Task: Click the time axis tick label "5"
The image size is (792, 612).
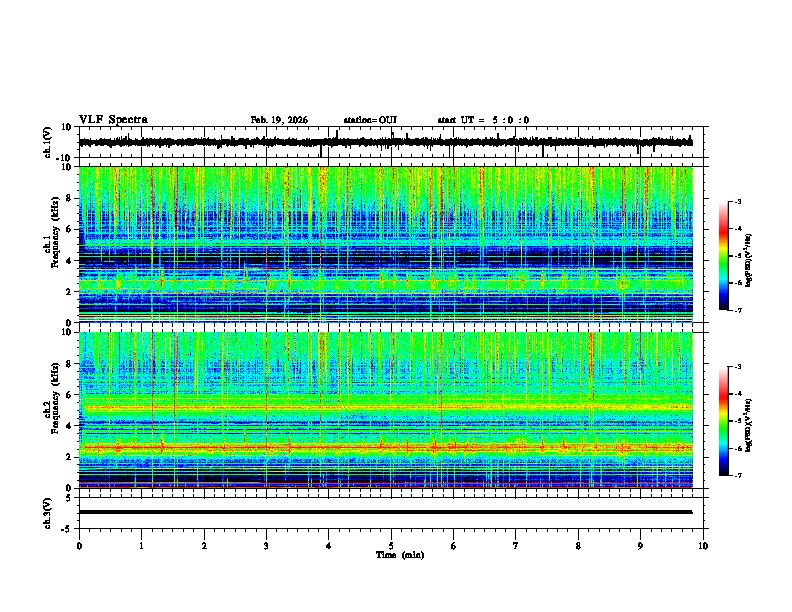Action: [391, 546]
